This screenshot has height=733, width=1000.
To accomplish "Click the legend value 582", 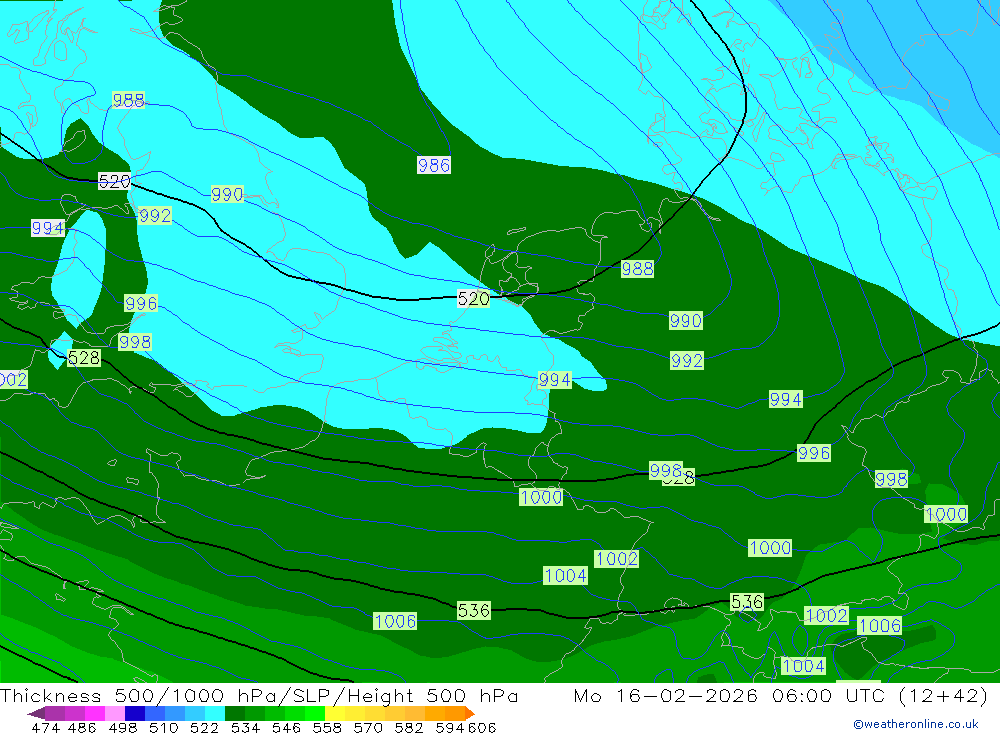I will [408, 727].
